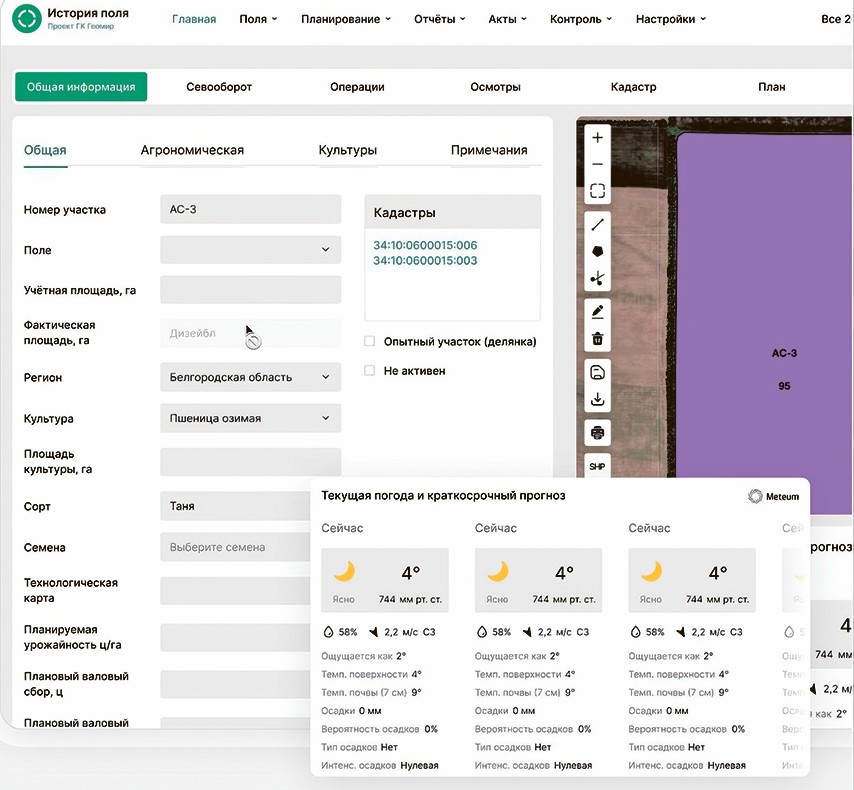
Task: Toggle the Не активен checkbox
Action: (369, 370)
